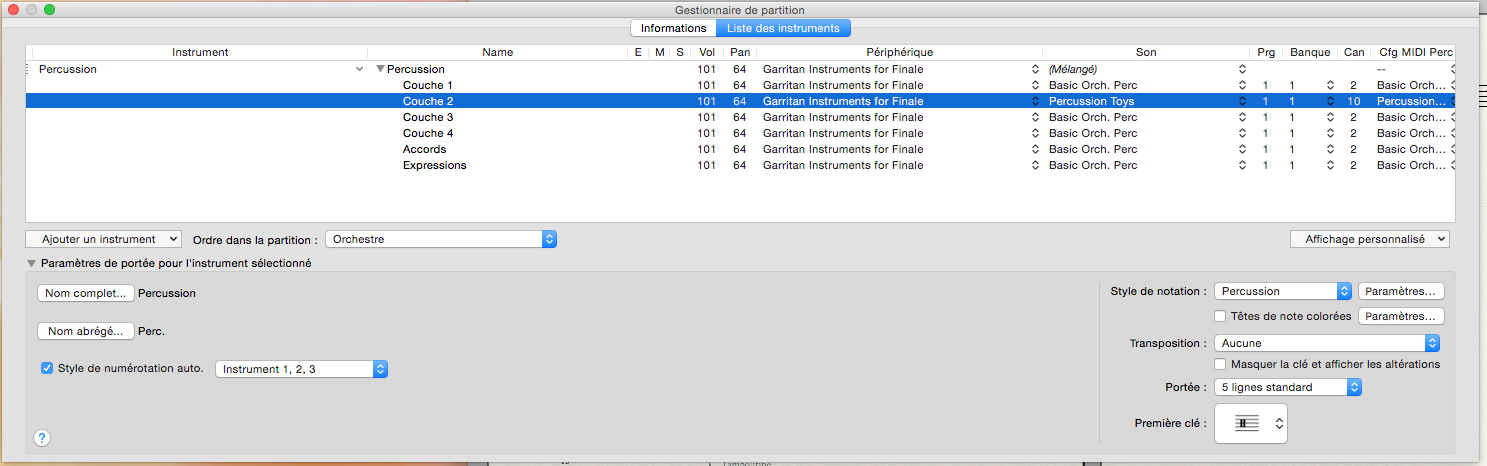Collapse the Paramètres de portée section
Image resolution: width=1487 pixels, height=466 pixels.
click(32, 264)
